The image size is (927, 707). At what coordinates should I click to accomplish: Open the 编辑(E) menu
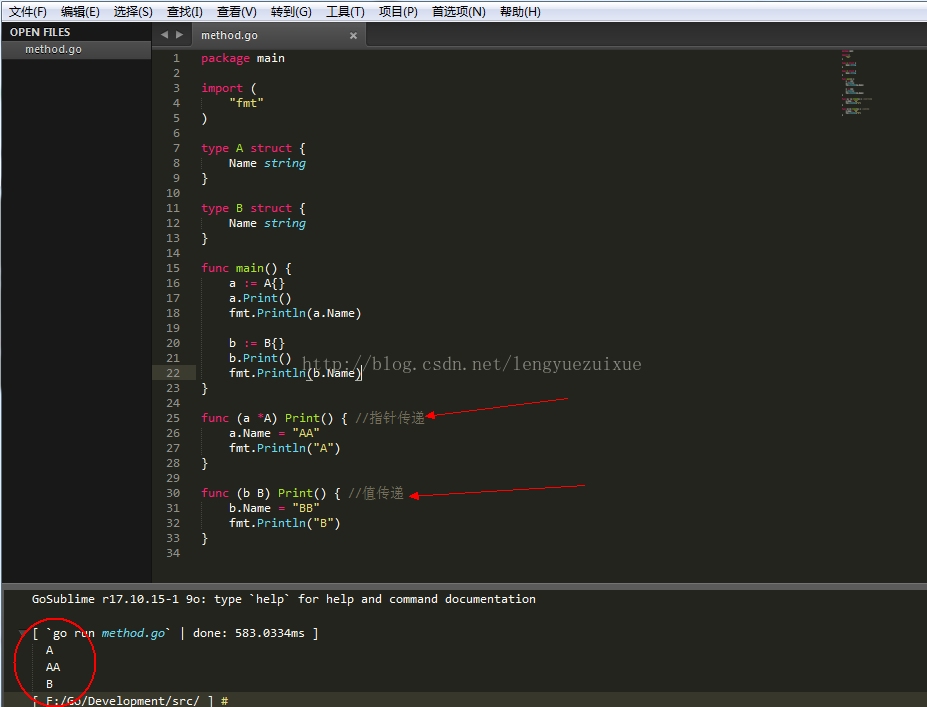[80, 12]
